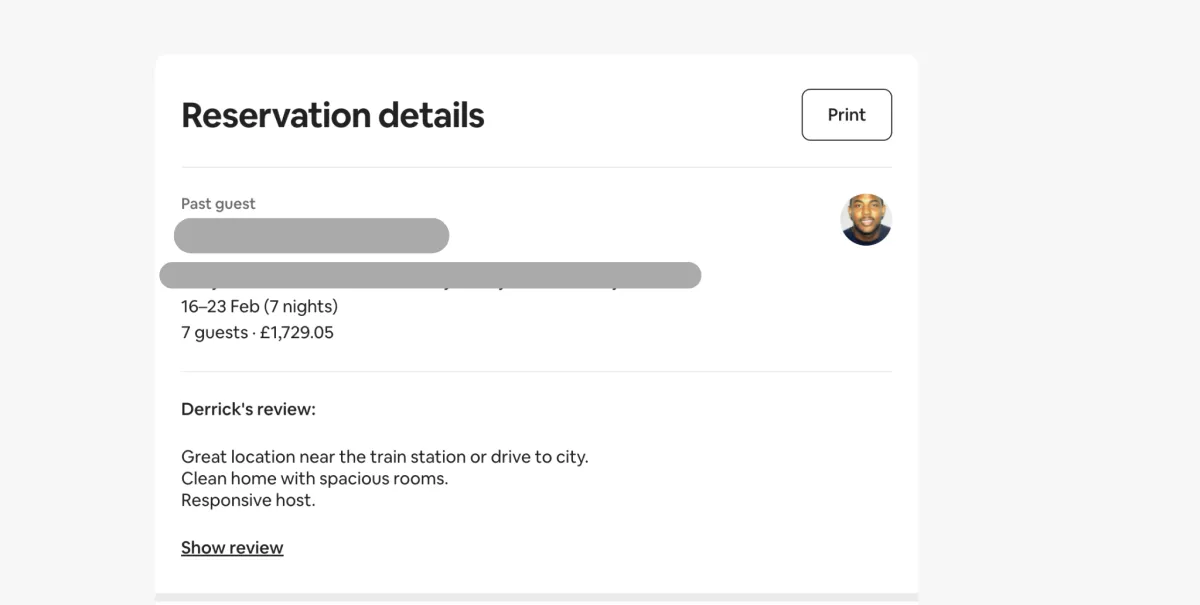The height and width of the screenshot is (605, 1200).
Task: Open the Show review link
Action: 232,548
